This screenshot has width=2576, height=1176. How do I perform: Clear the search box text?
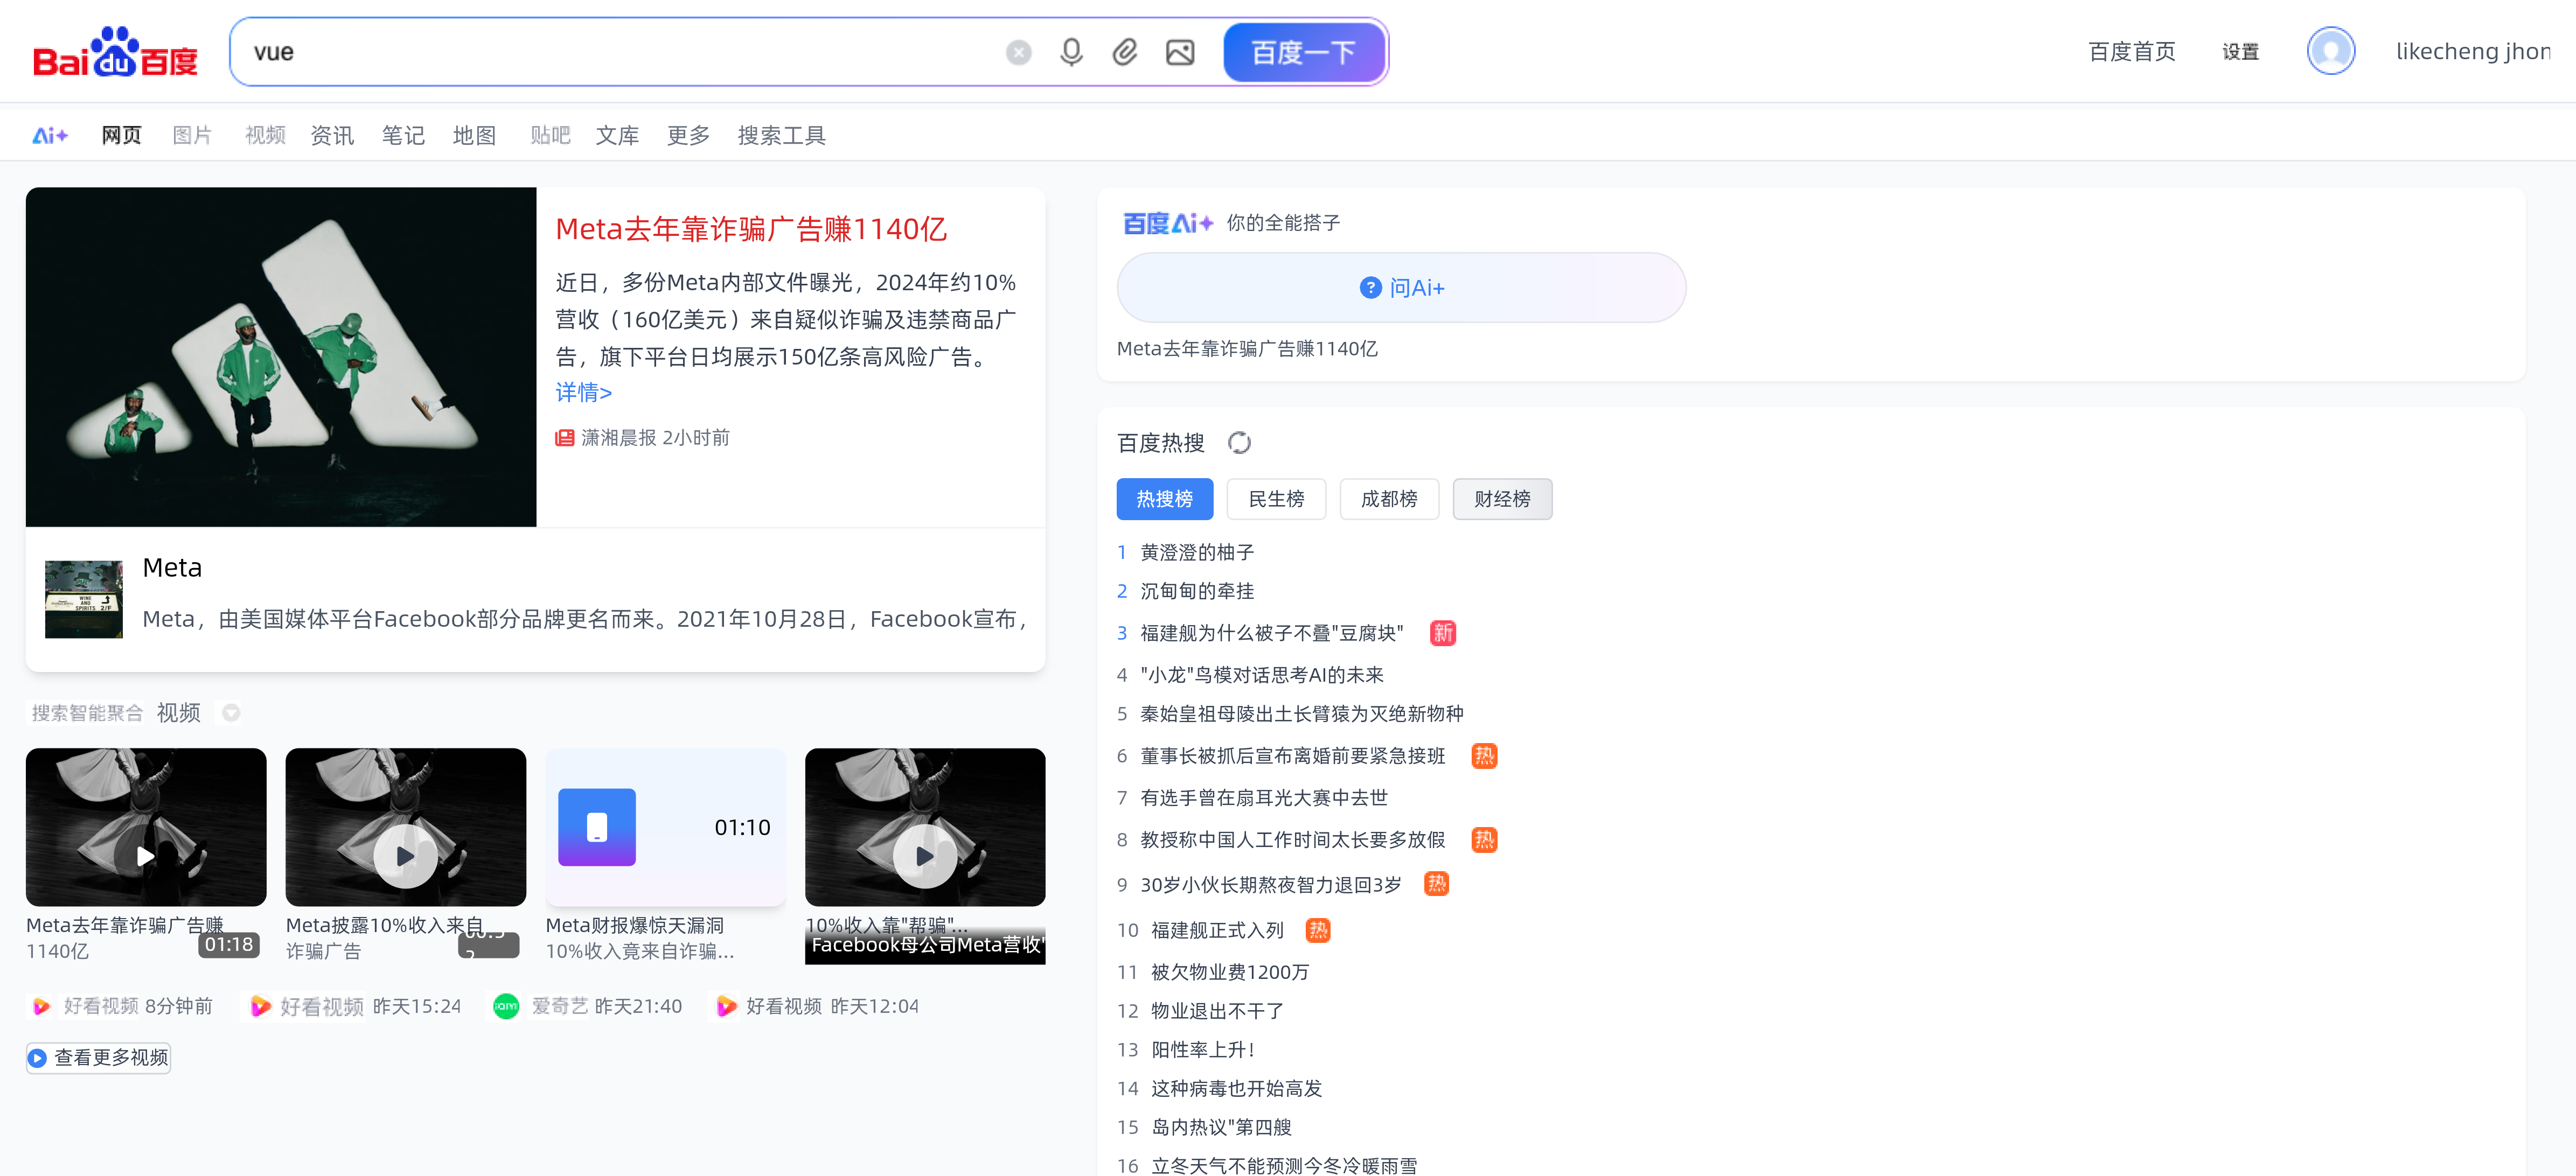point(1018,52)
